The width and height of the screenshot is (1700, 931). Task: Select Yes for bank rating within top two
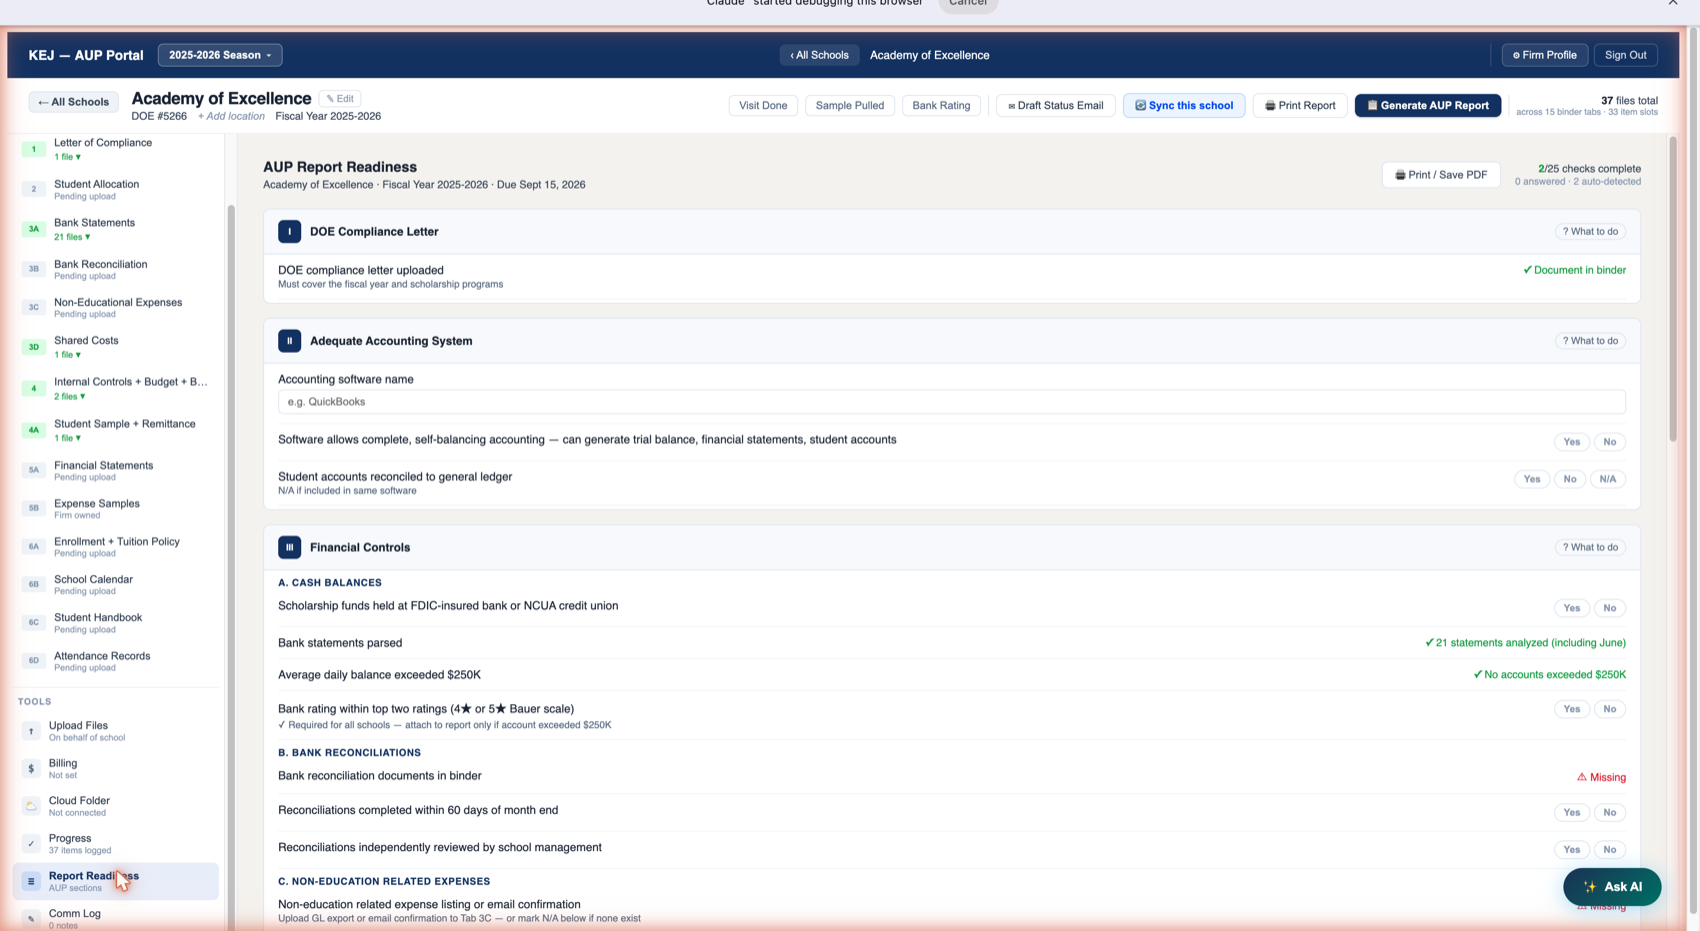point(1571,709)
